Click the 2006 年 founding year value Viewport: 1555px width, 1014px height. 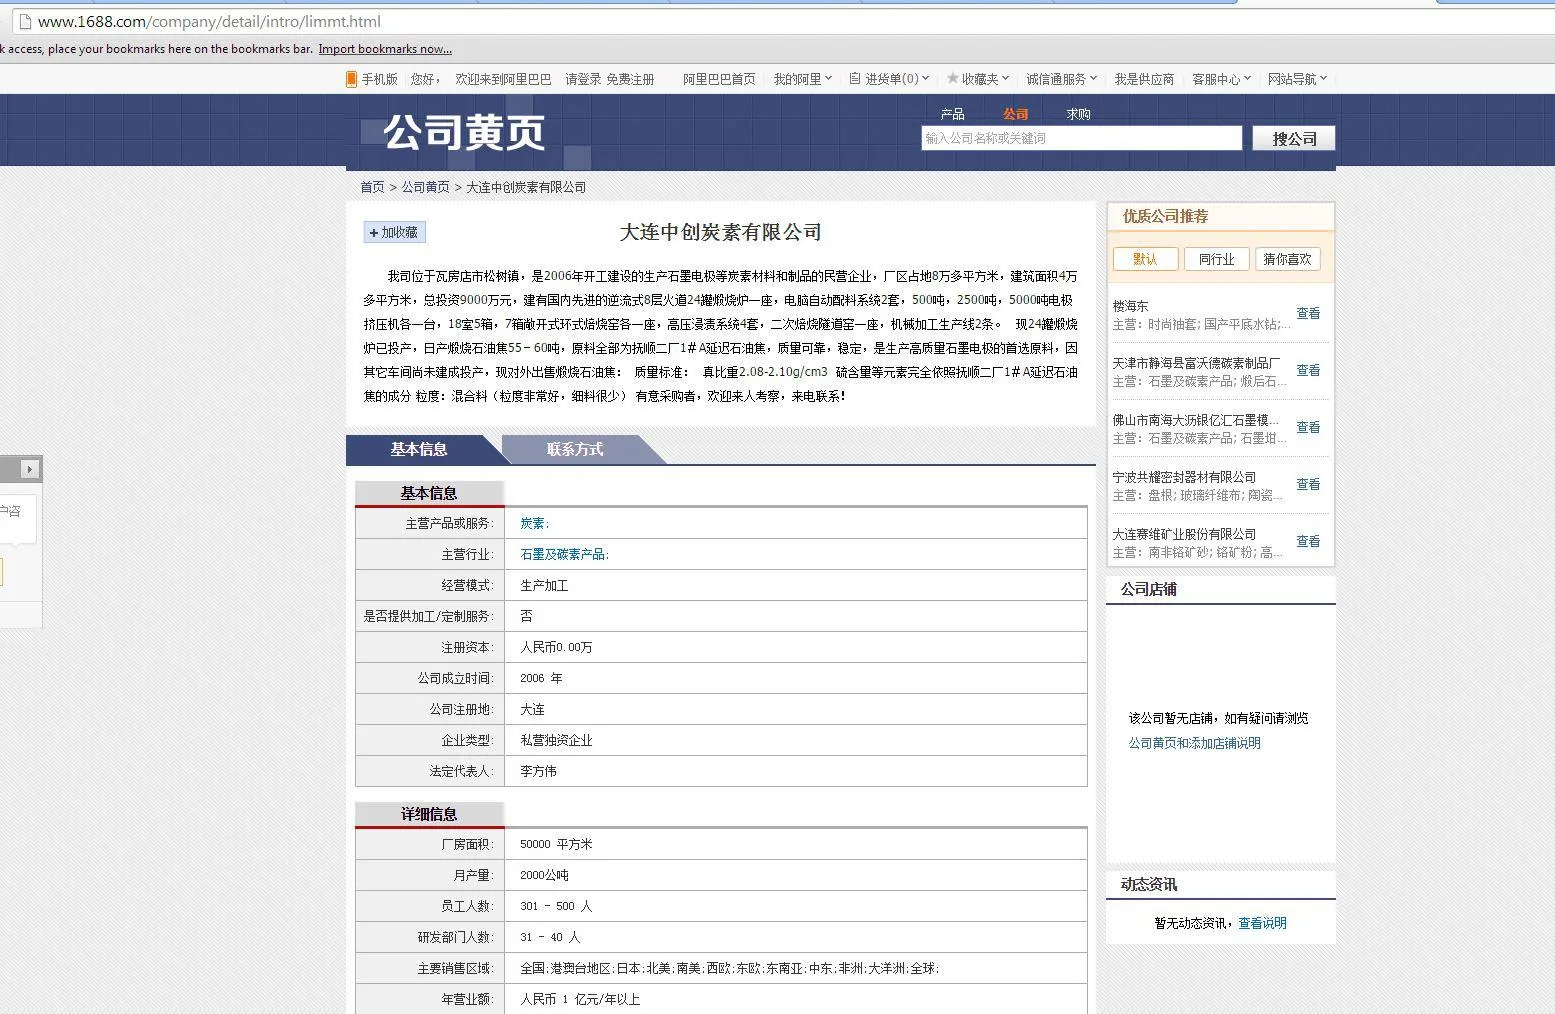click(541, 678)
